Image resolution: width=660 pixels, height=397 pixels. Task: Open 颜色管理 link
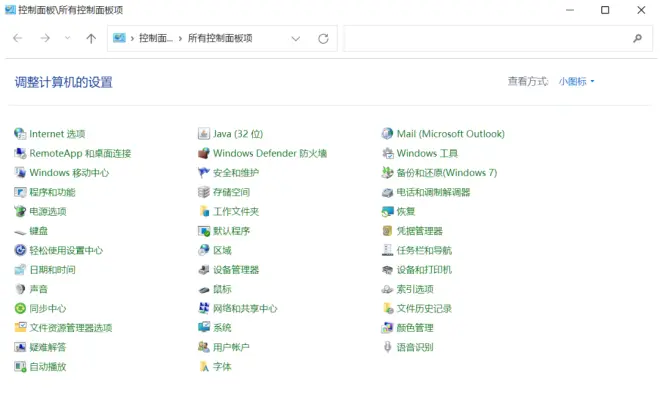point(415,328)
